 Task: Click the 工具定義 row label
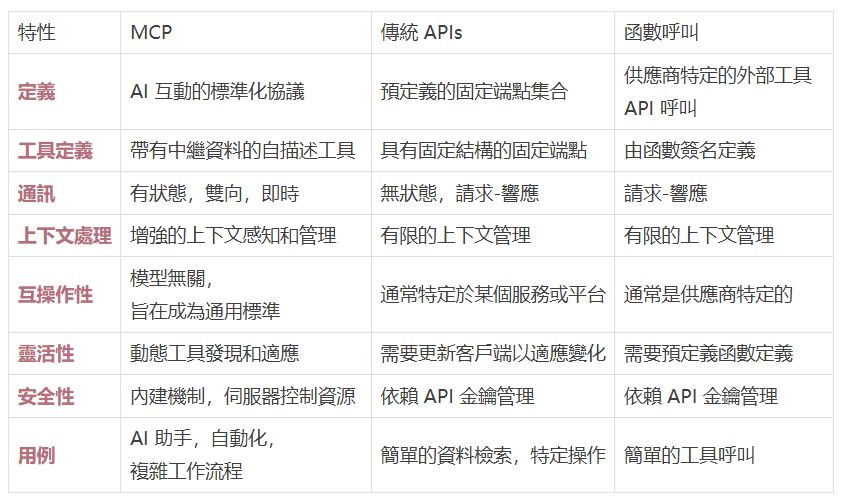[55, 151]
